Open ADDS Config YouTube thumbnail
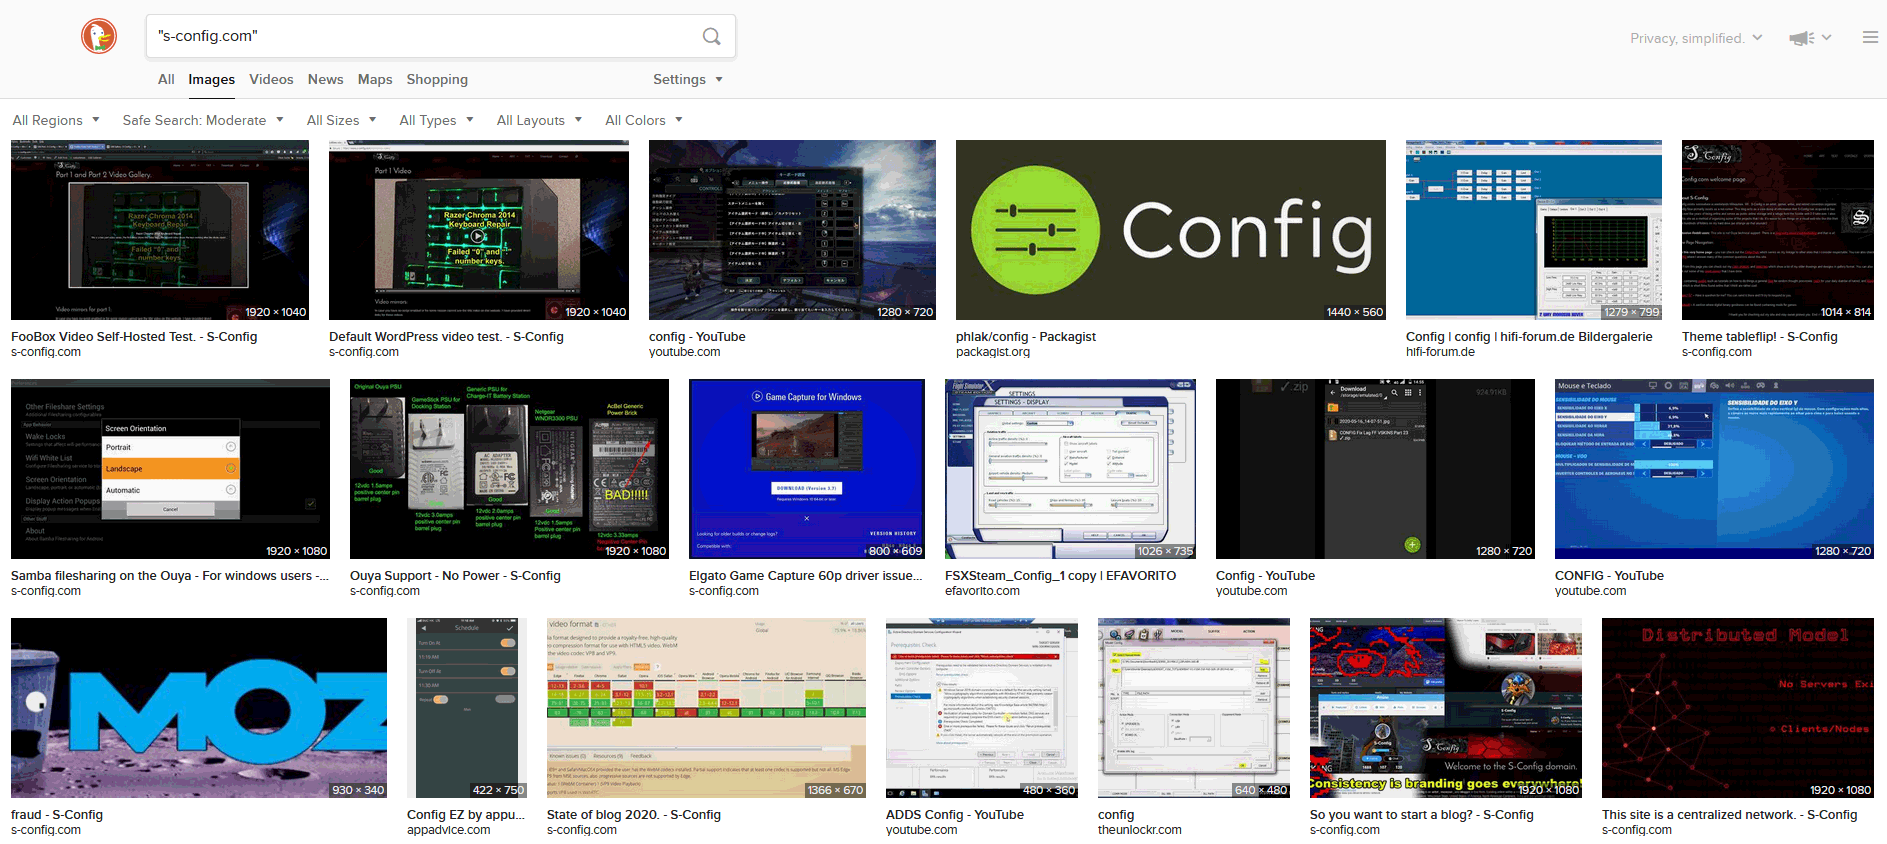The width and height of the screenshot is (1887, 844). 982,708
